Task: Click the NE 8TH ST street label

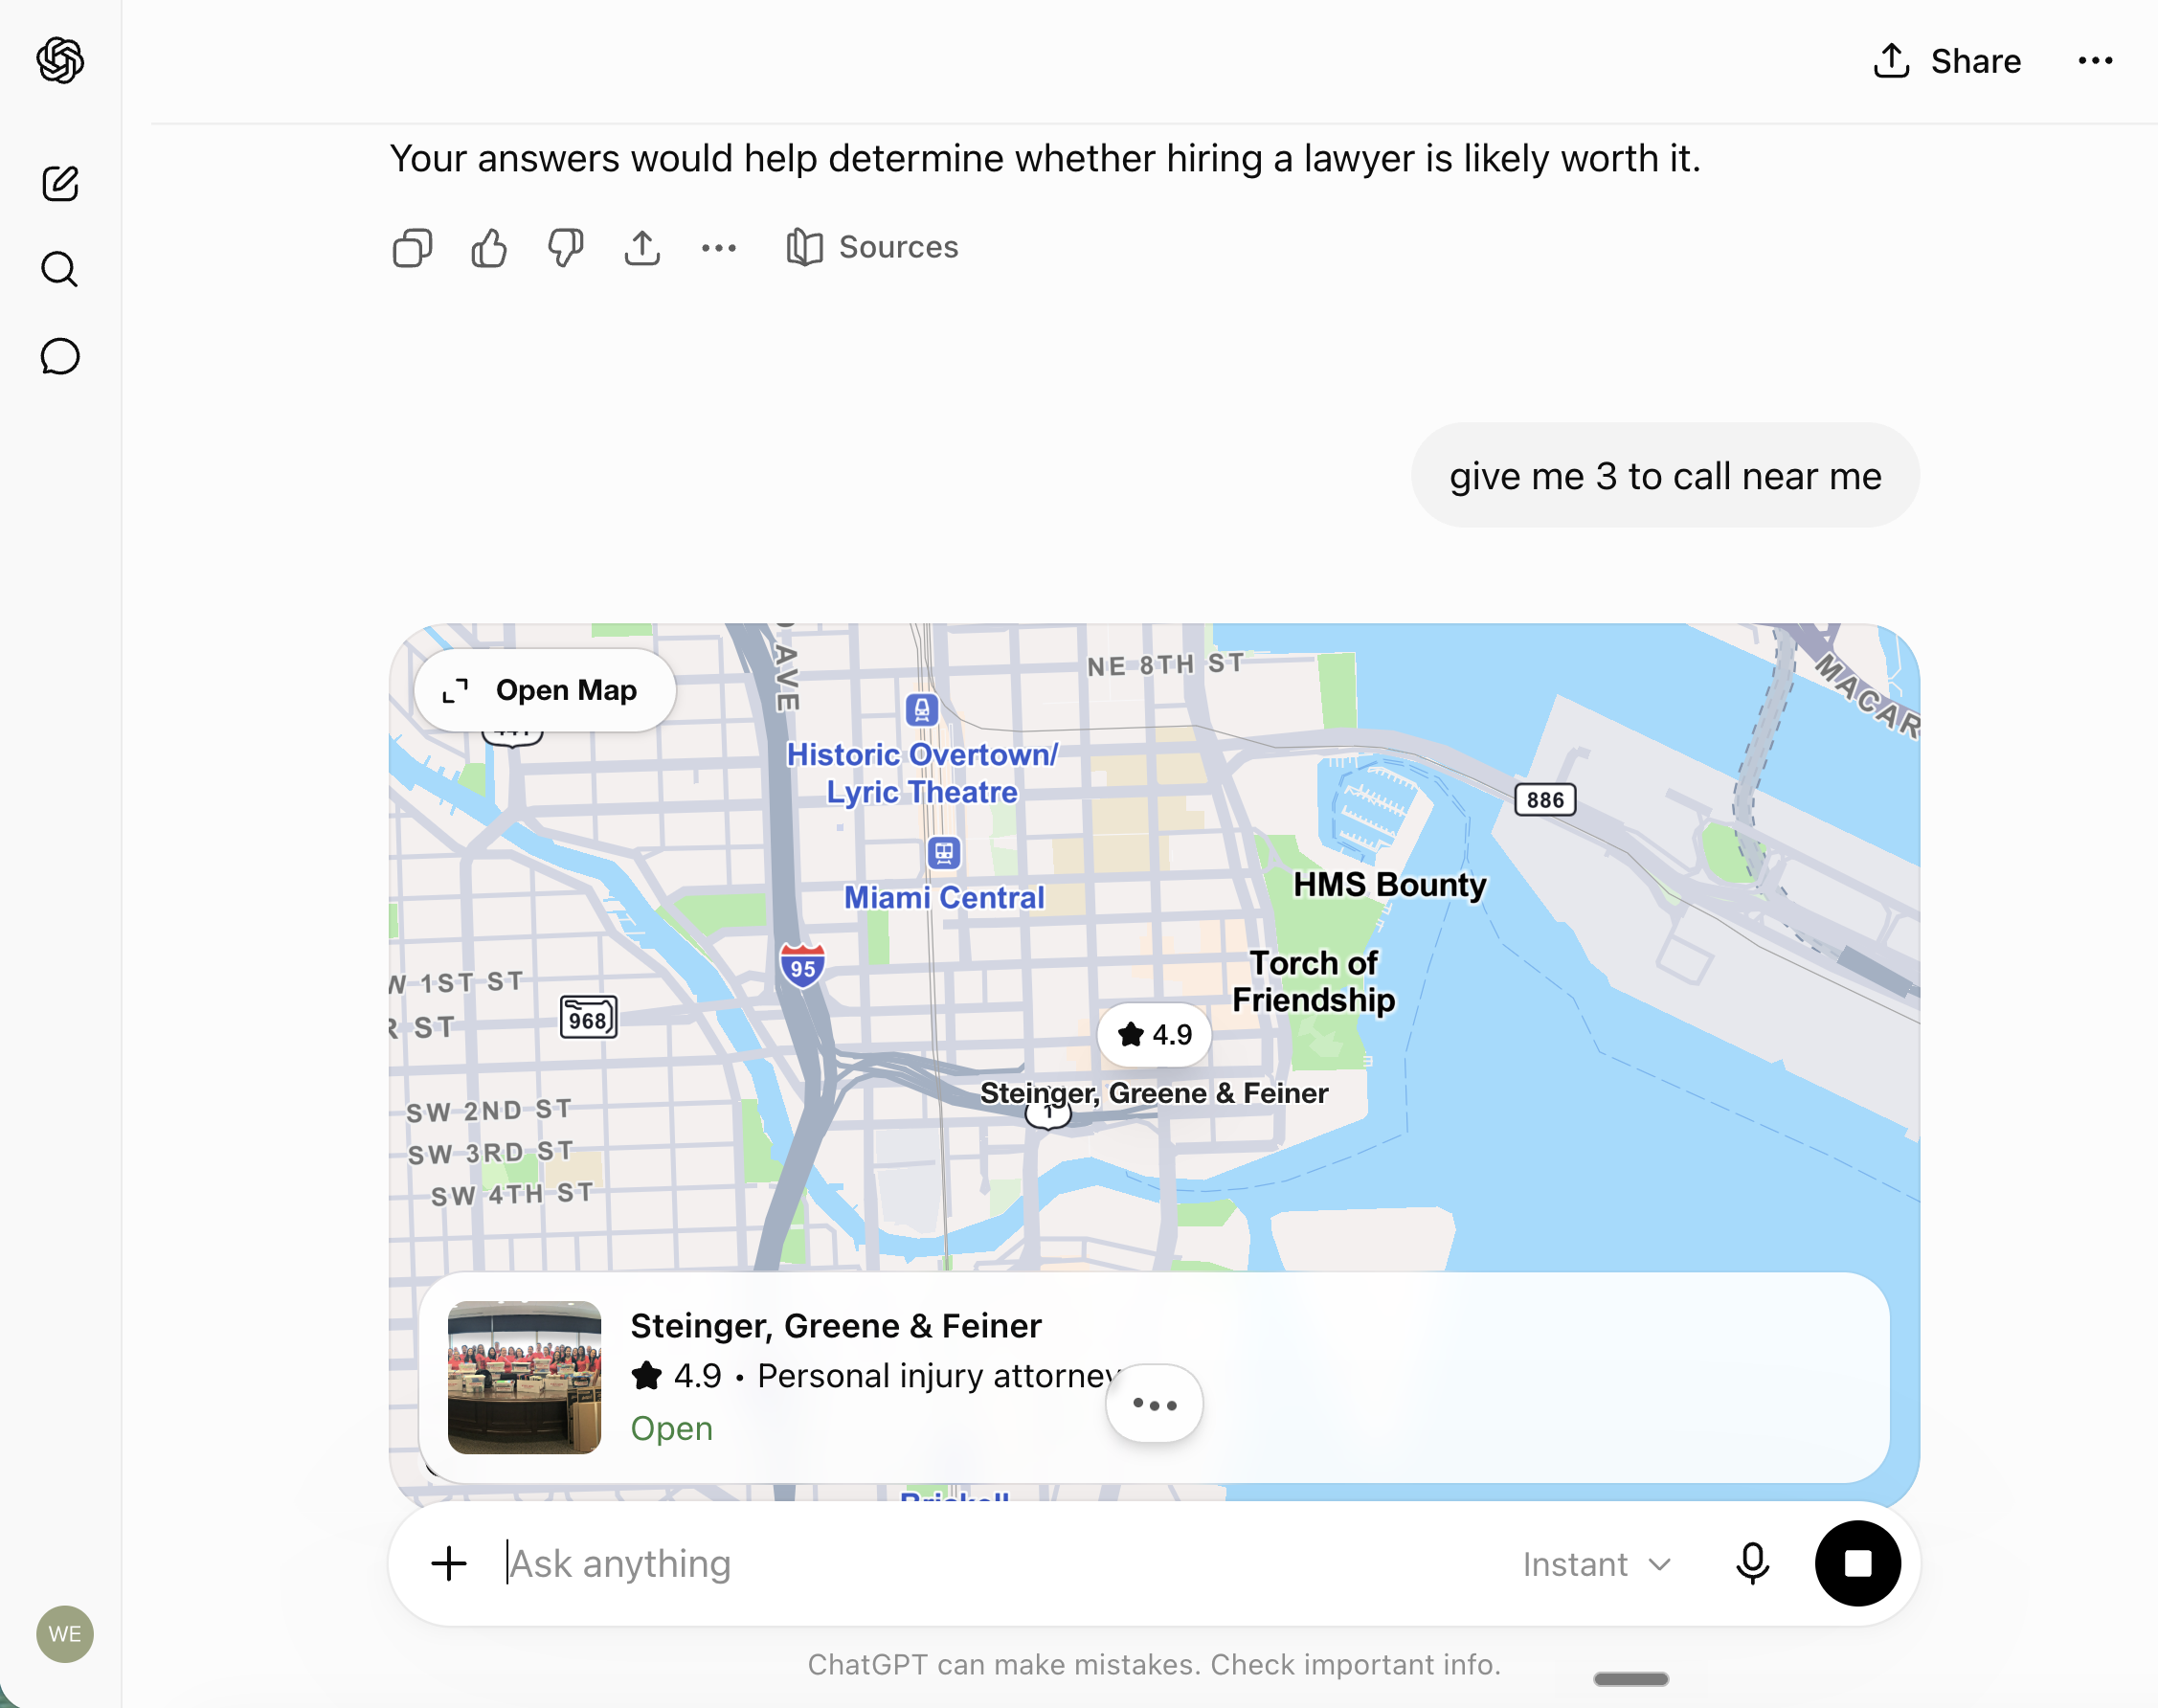Action: pyautogui.click(x=1165, y=664)
